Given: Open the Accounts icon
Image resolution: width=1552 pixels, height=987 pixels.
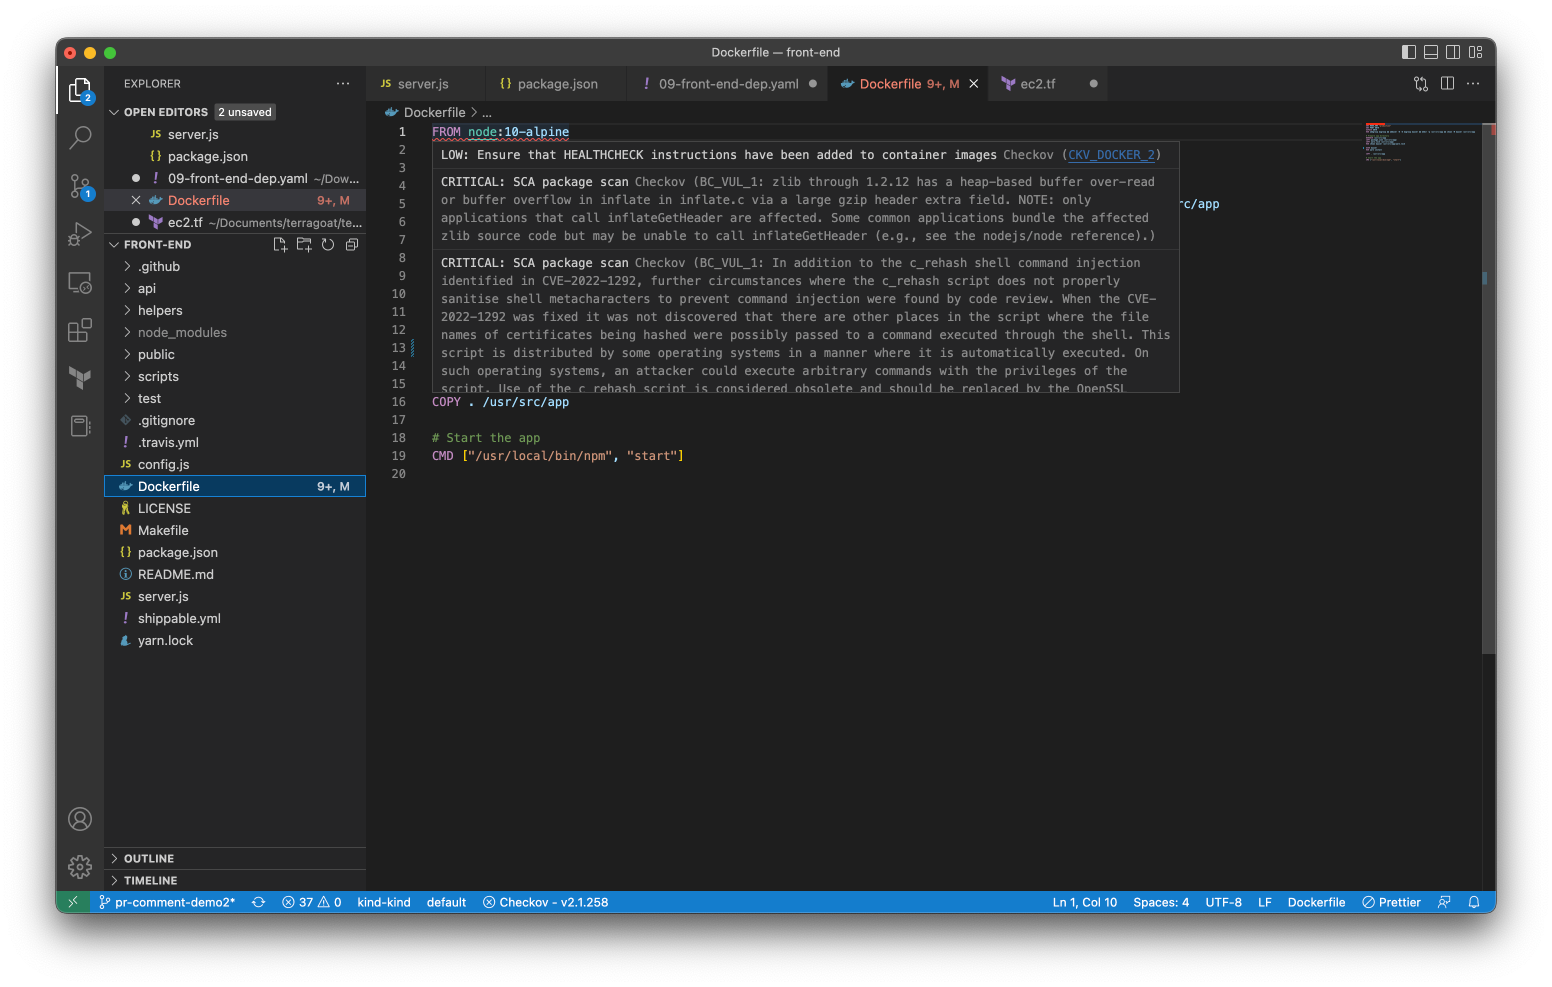Looking at the screenshot, I should click(x=80, y=819).
